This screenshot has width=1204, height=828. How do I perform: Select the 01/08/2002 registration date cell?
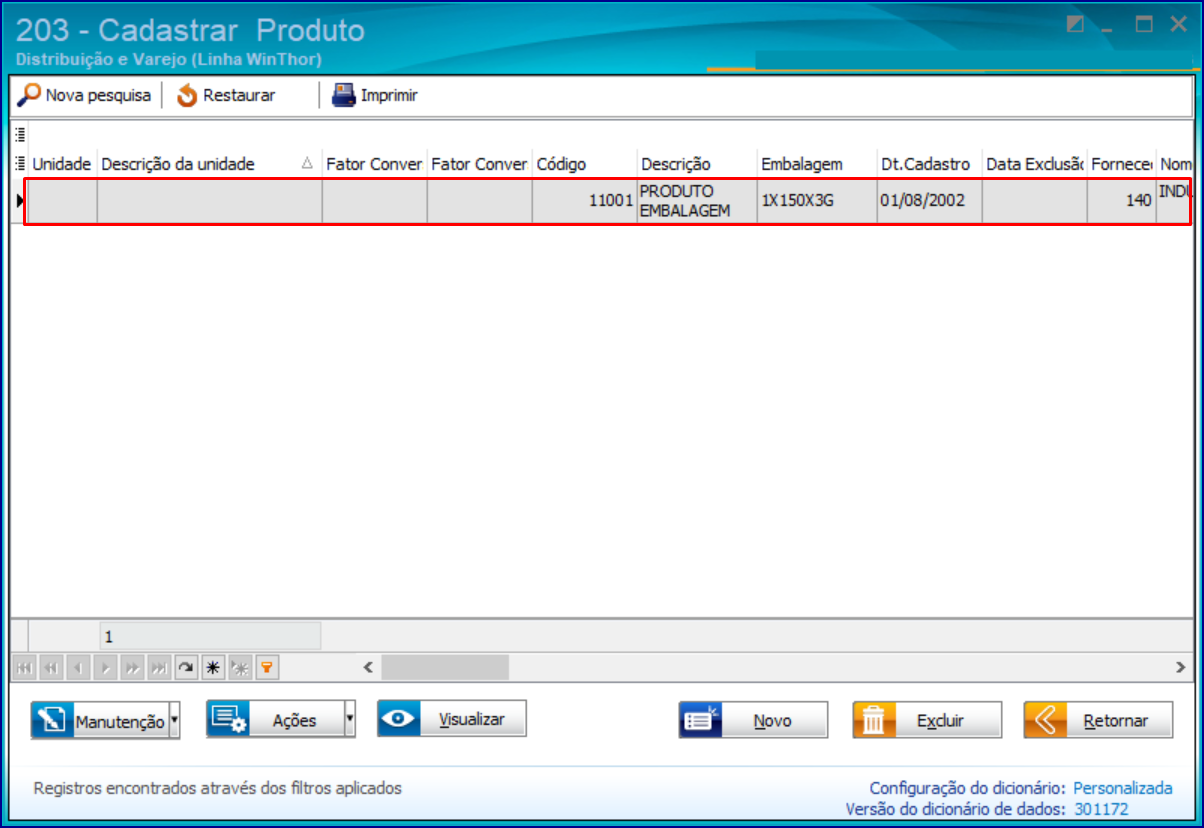[x=929, y=201]
